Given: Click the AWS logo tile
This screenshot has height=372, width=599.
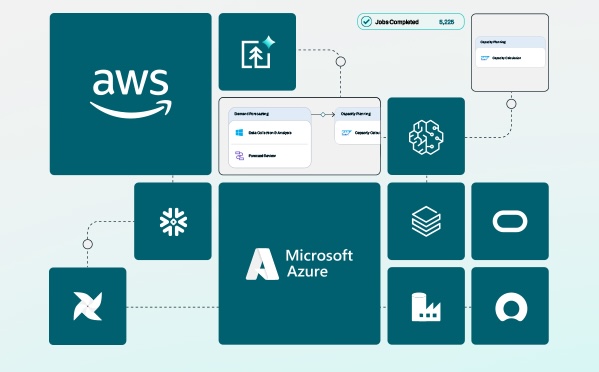Looking at the screenshot, I should [130, 94].
